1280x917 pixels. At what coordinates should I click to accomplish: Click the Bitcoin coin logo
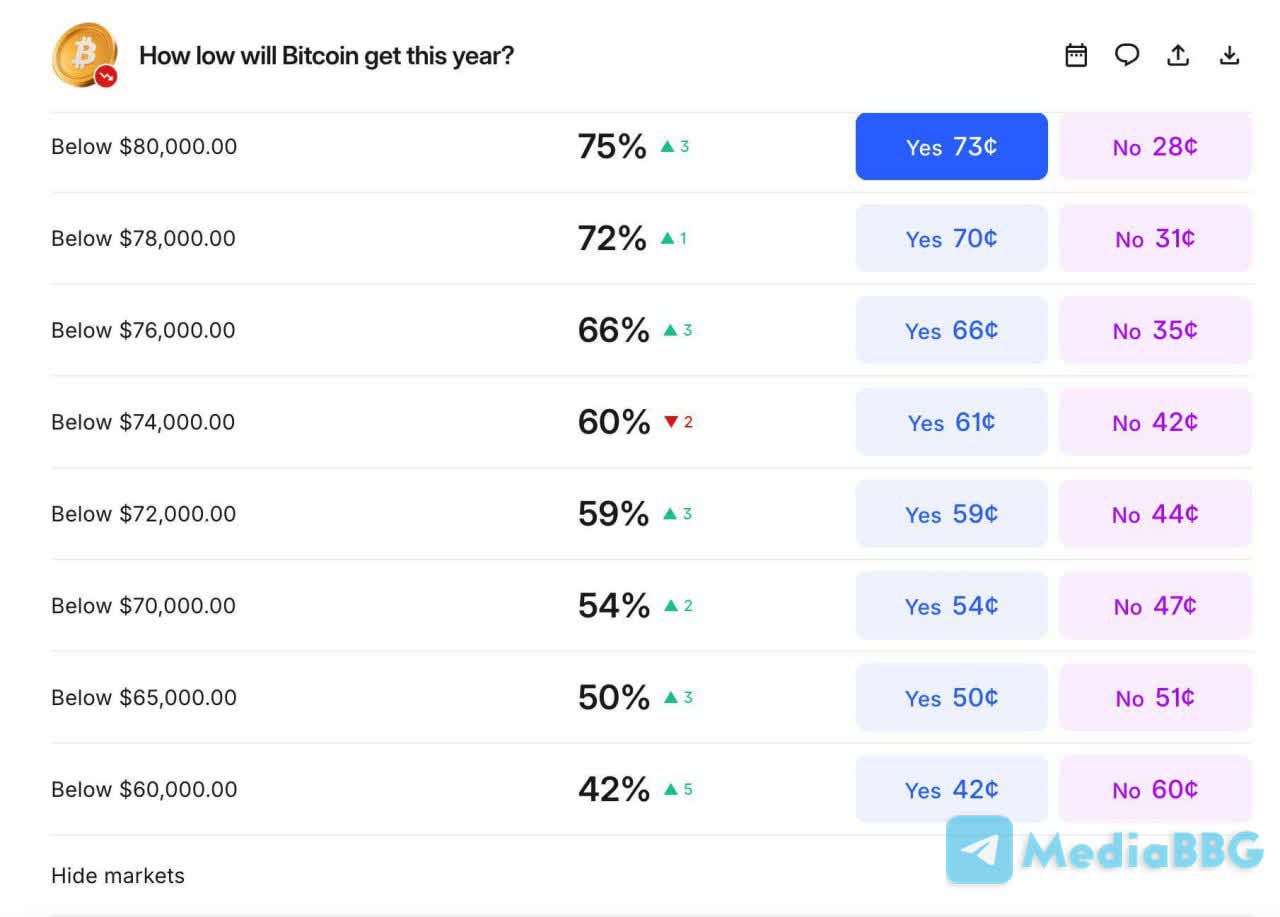pyautogui.click(x=84, y=55)
